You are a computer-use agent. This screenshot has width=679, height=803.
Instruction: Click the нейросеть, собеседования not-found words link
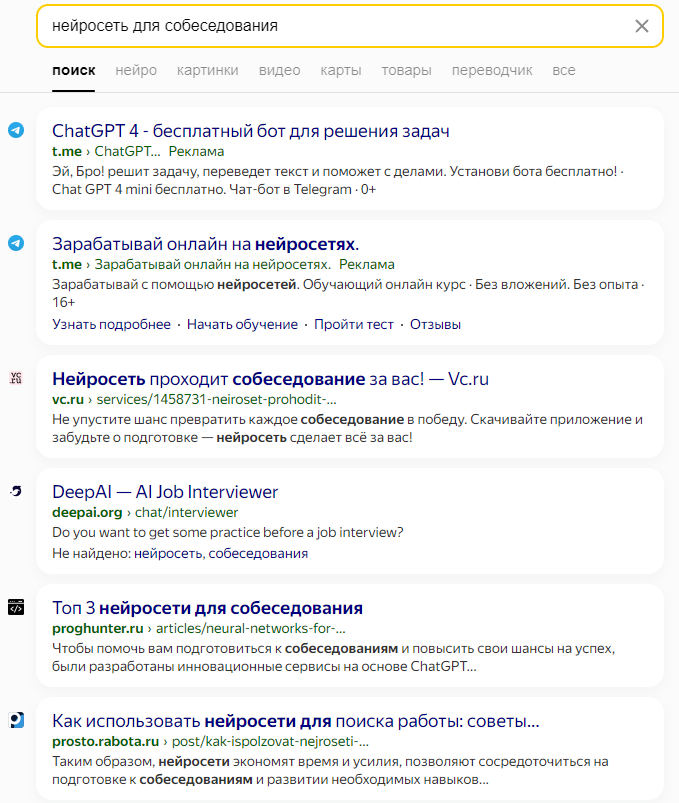tap(221, 554)
